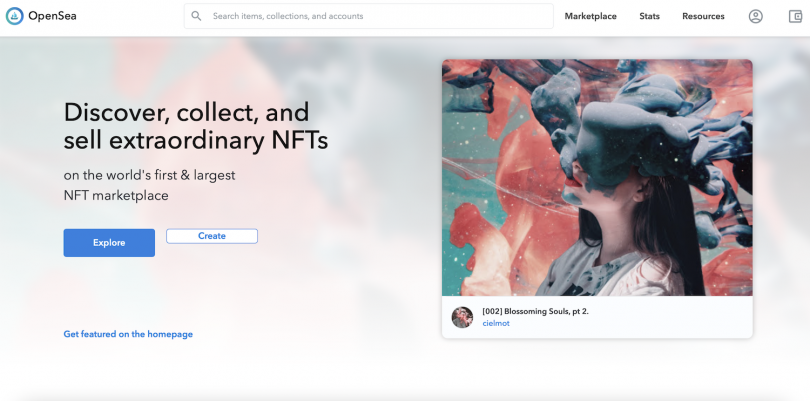Click the page header bar

405,18
